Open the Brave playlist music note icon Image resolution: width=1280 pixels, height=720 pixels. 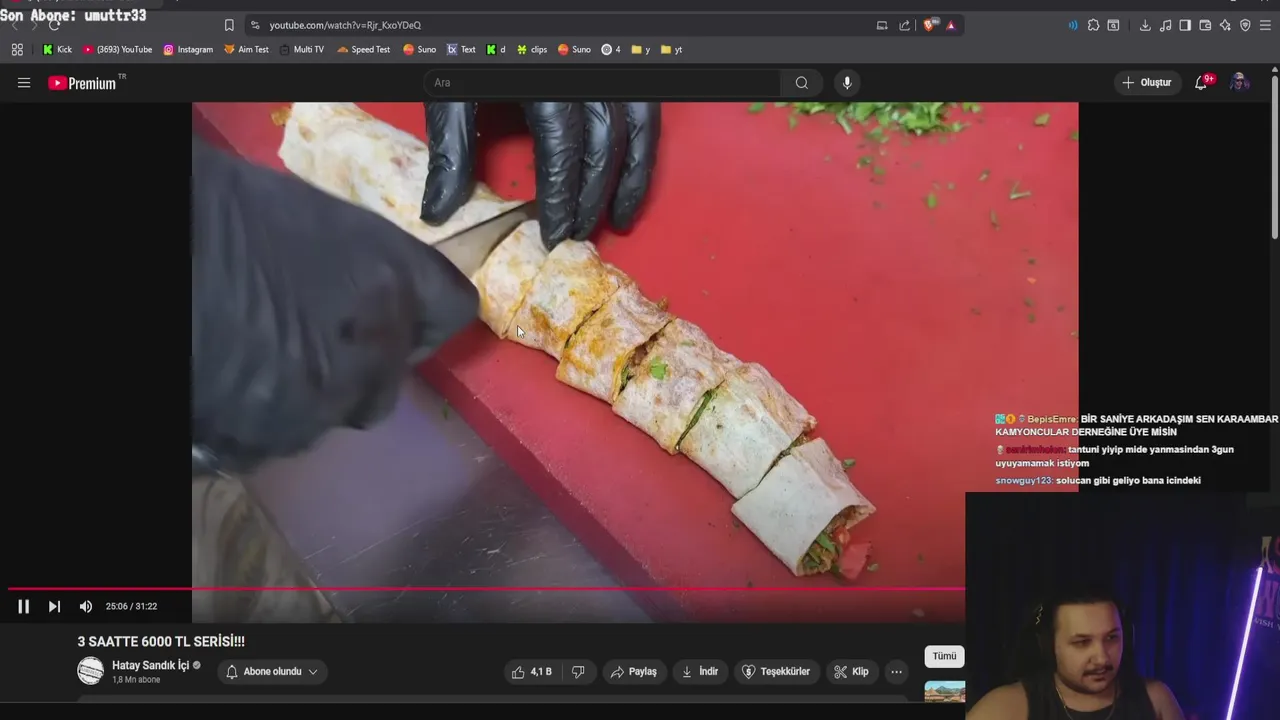pos(1165,25)
